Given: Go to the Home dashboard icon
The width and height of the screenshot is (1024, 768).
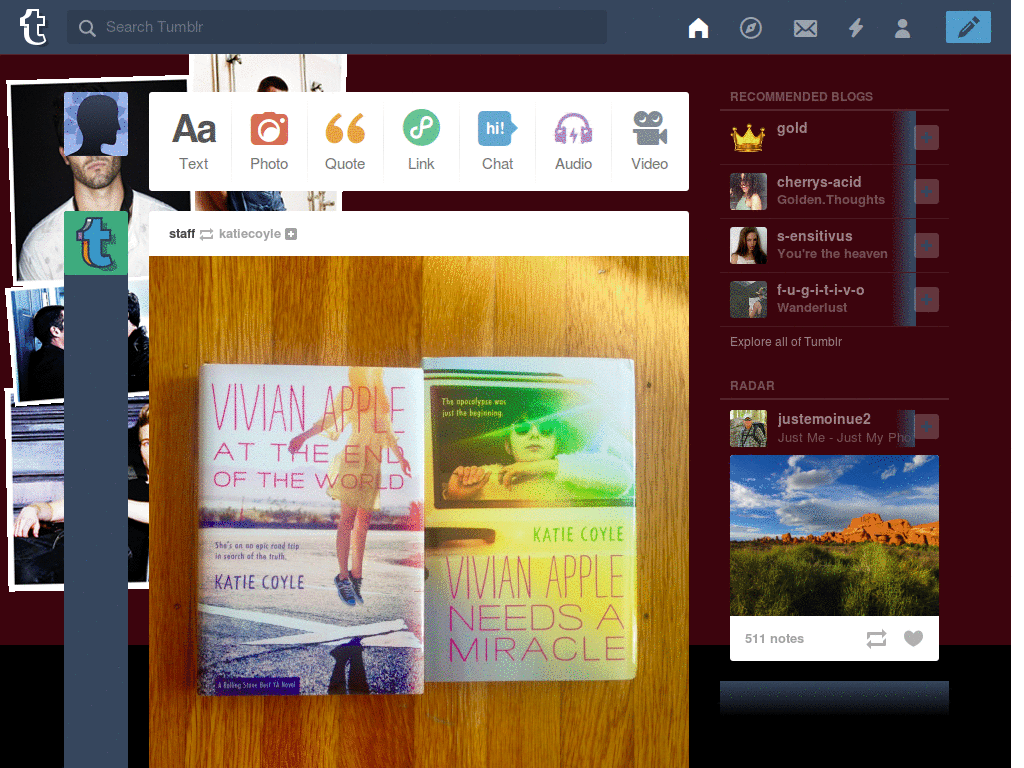Looking at the screenshot, I should click(x=698, y=27).
